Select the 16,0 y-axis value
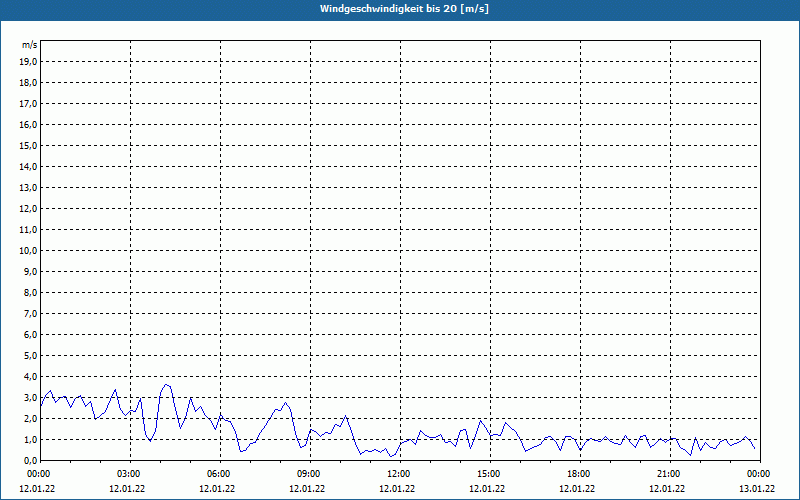The width and height of the screenshot is (800, 500). pyautogui.click(x=30, y=124)
